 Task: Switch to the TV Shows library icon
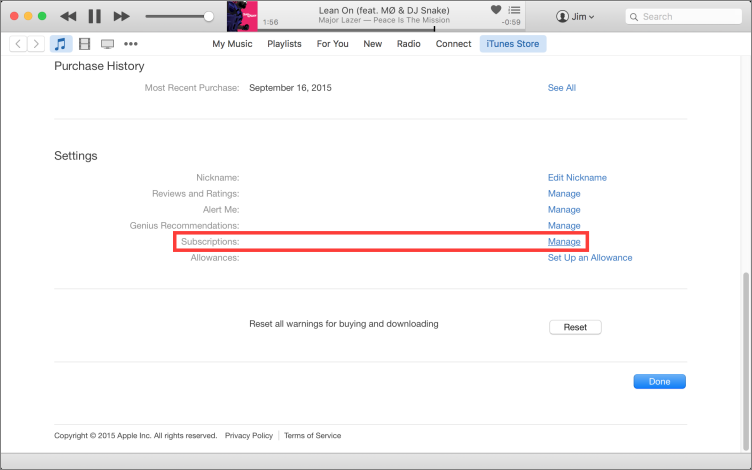[x=107, y=44]
